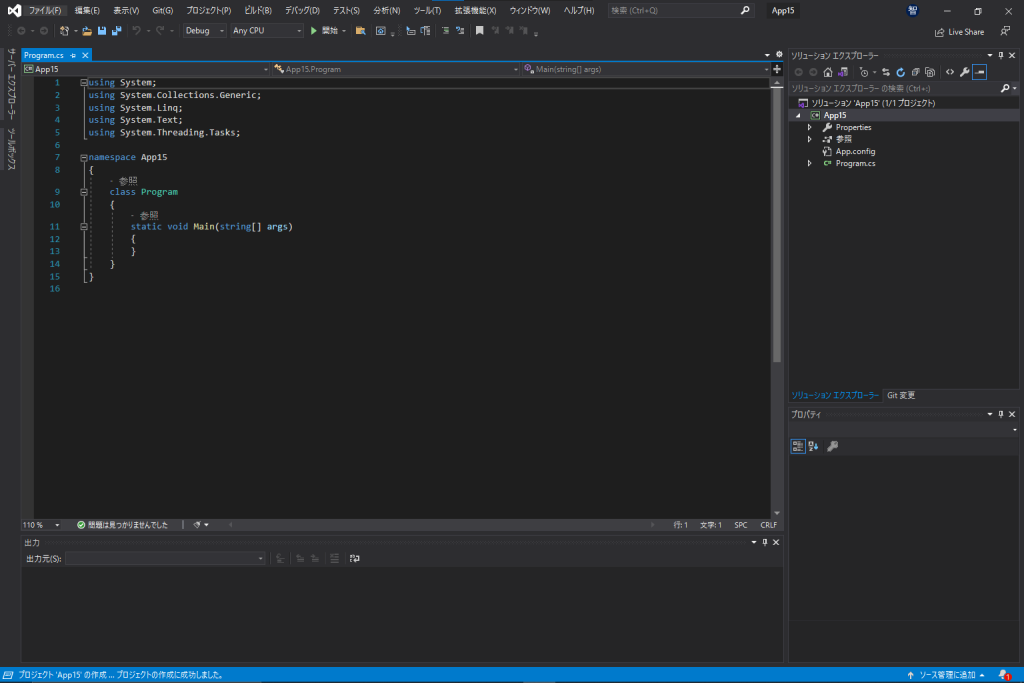
Task: Click the Home icon in Solution Explorer
Action: coord(828,72)
